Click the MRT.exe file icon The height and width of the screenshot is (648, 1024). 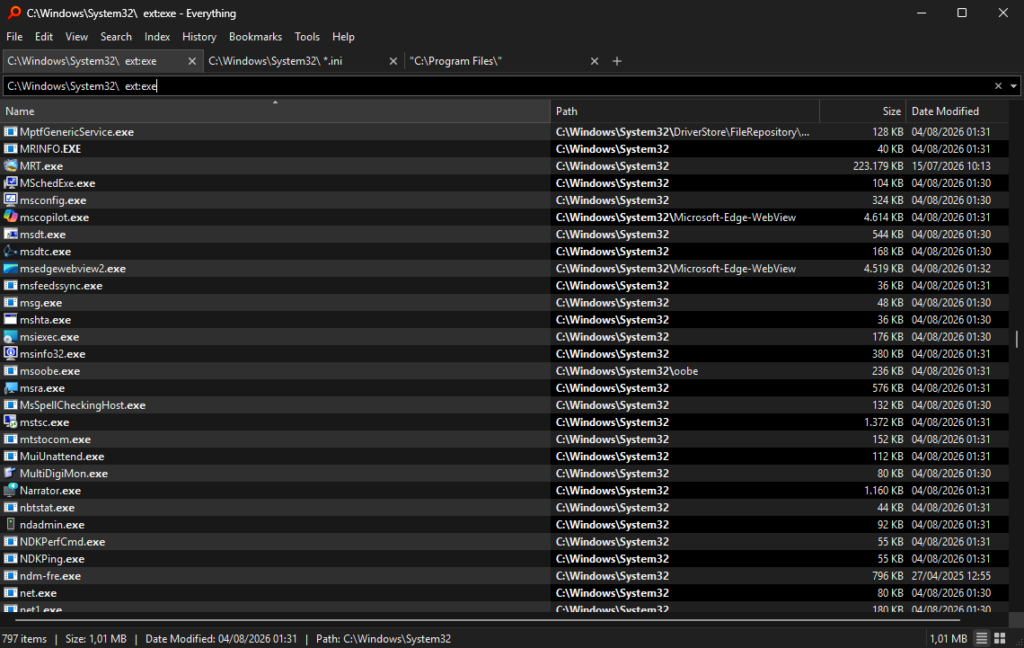pos(10,166)
